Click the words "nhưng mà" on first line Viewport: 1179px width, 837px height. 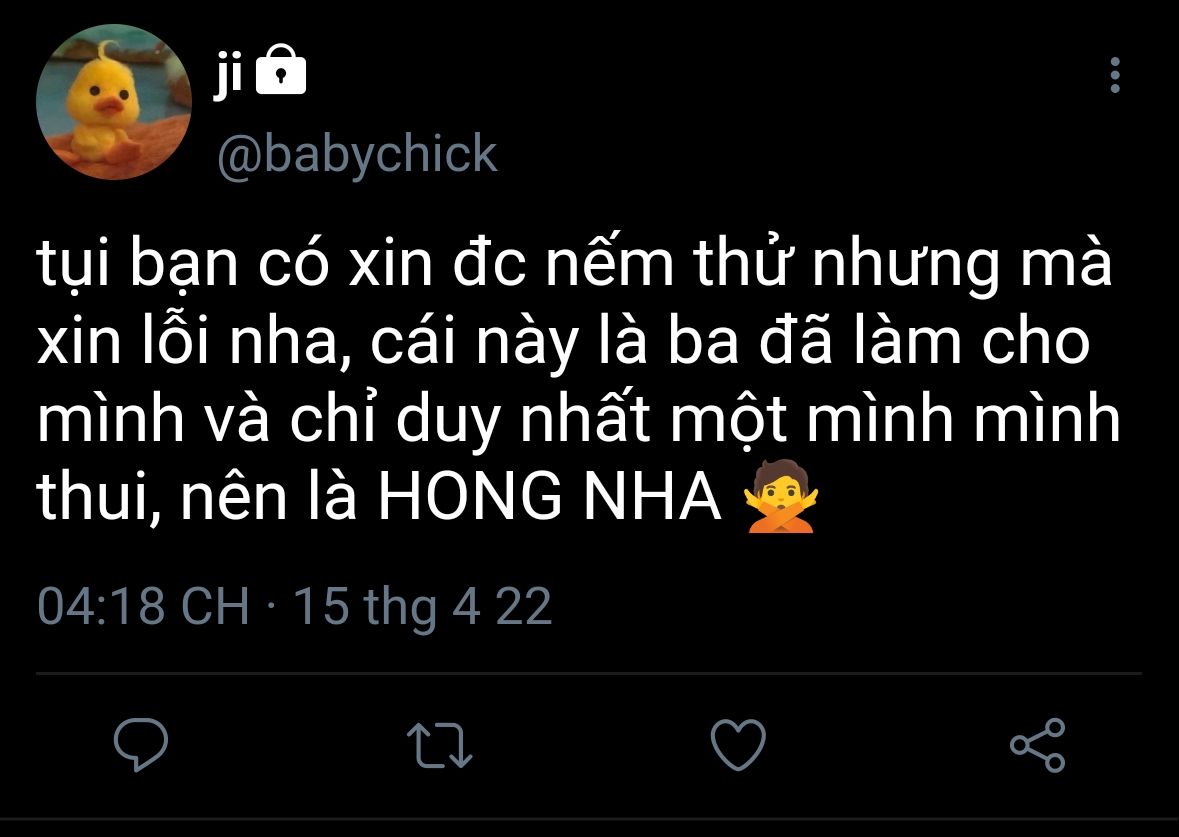click(962, 265)
